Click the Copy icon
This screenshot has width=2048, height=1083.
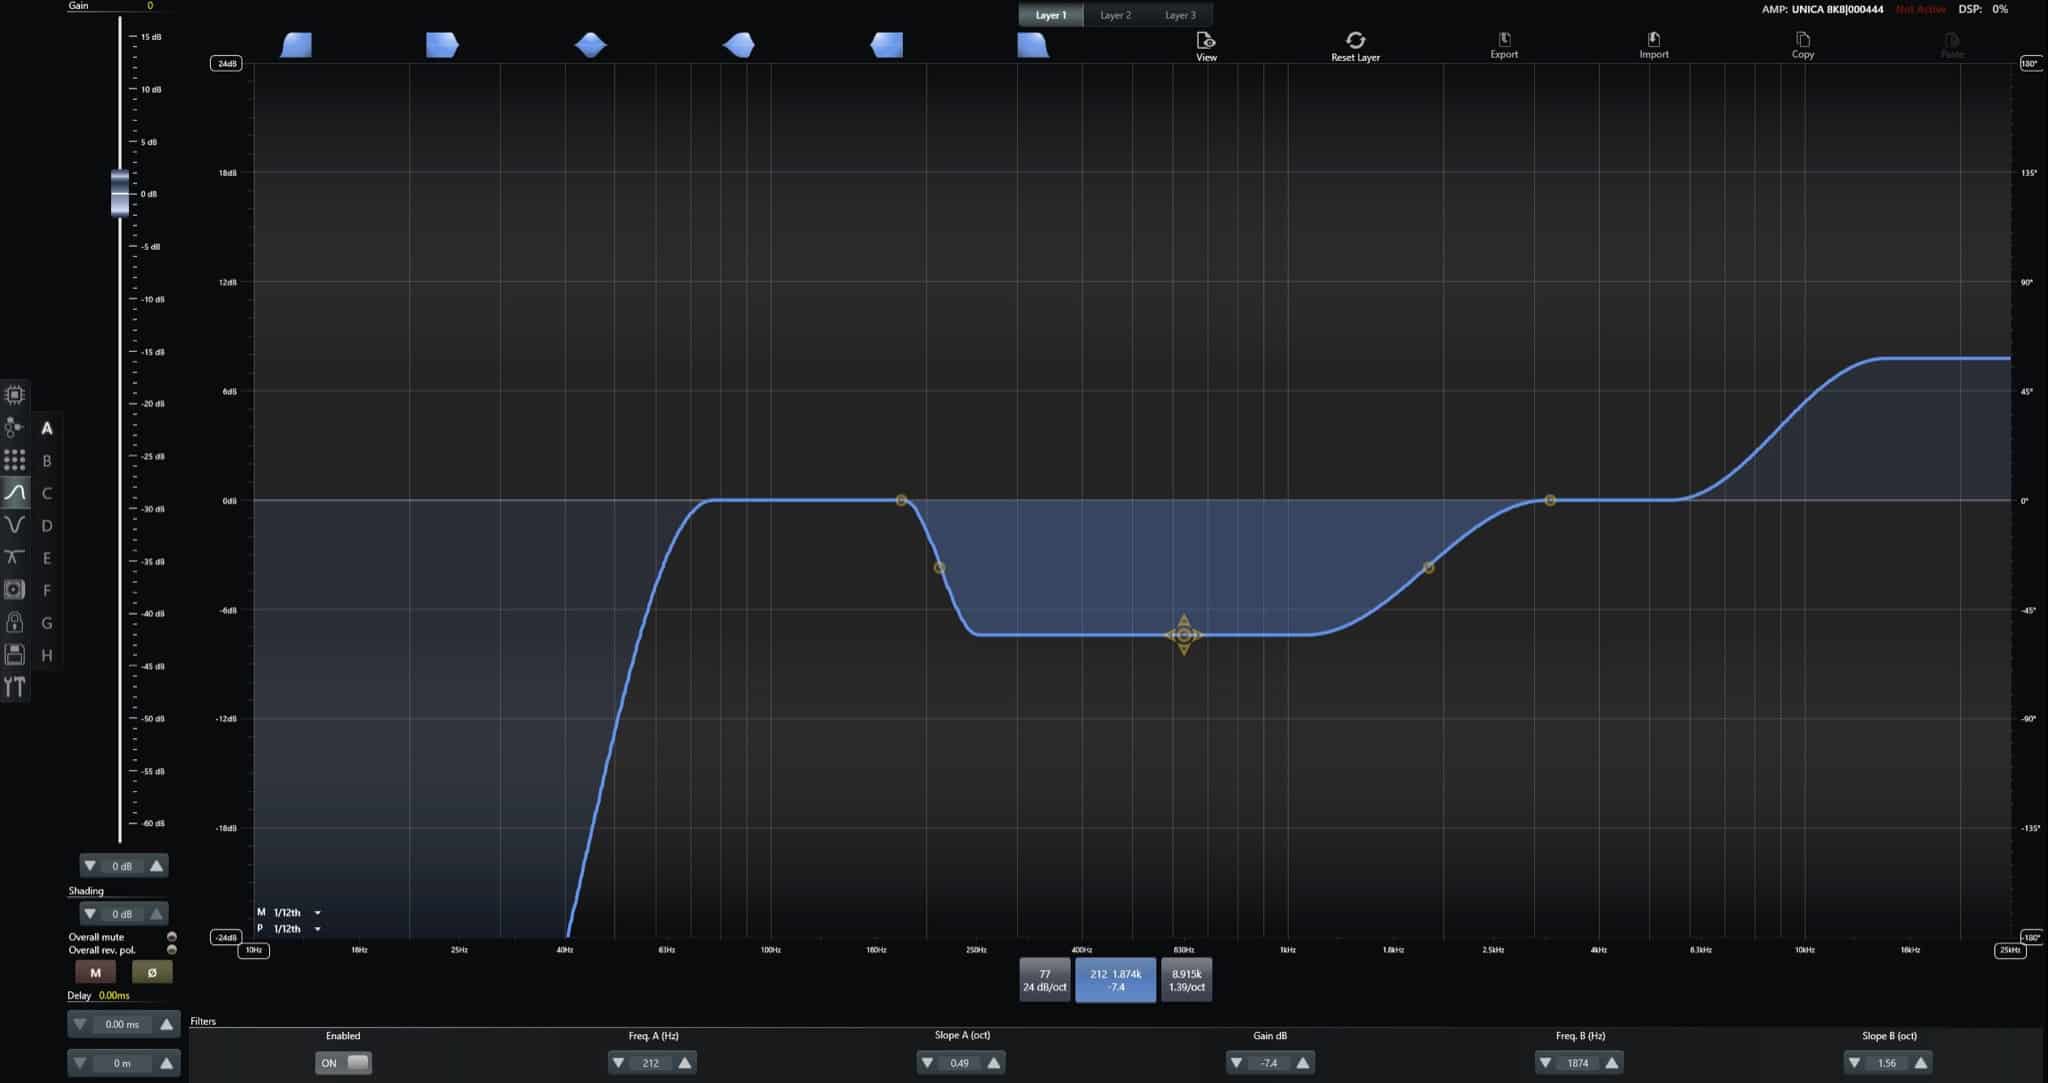pyautogui.click(x=1802, y=39)
